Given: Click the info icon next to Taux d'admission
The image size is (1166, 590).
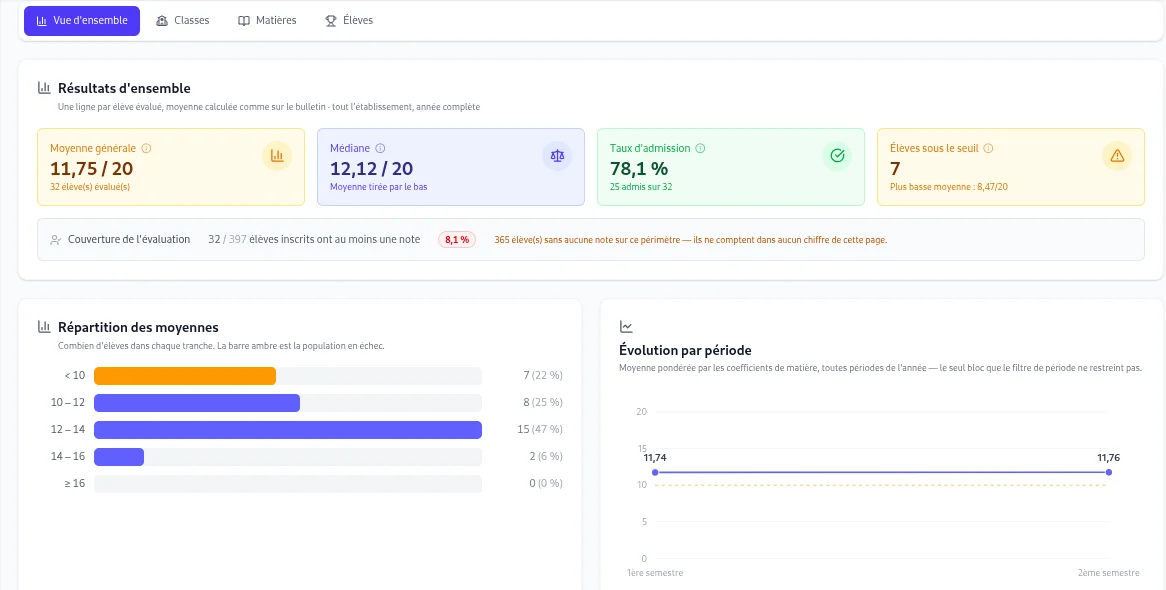Looking at the screenshot, I should point(700,148).
